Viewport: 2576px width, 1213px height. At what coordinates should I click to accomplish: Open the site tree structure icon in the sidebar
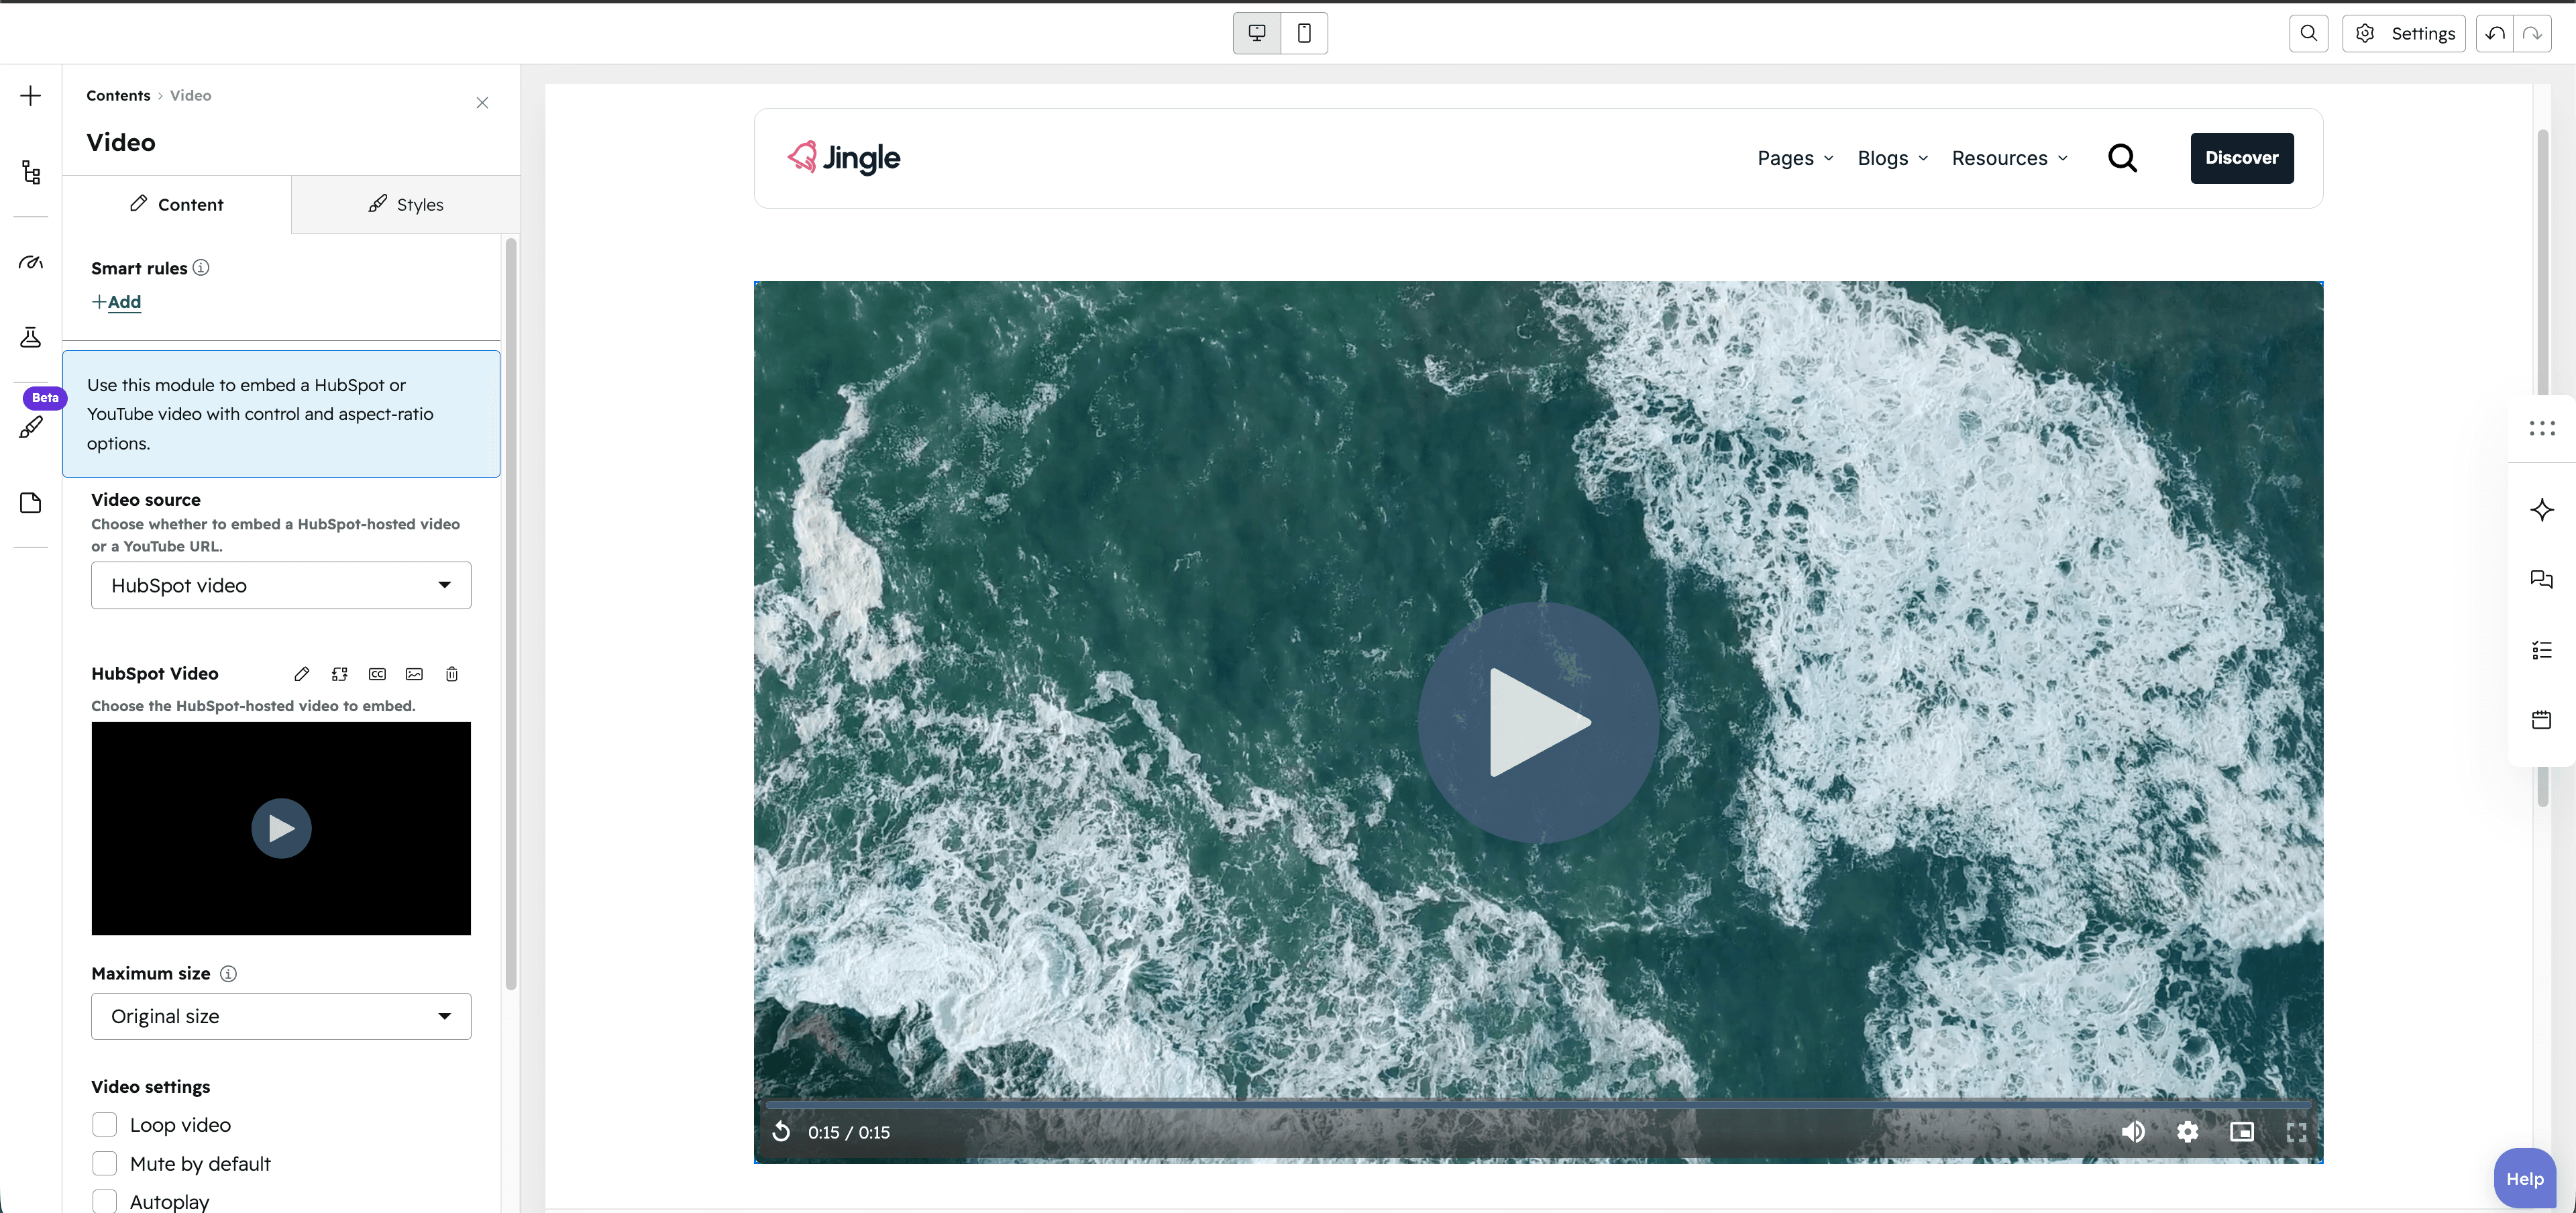(31, 172)
